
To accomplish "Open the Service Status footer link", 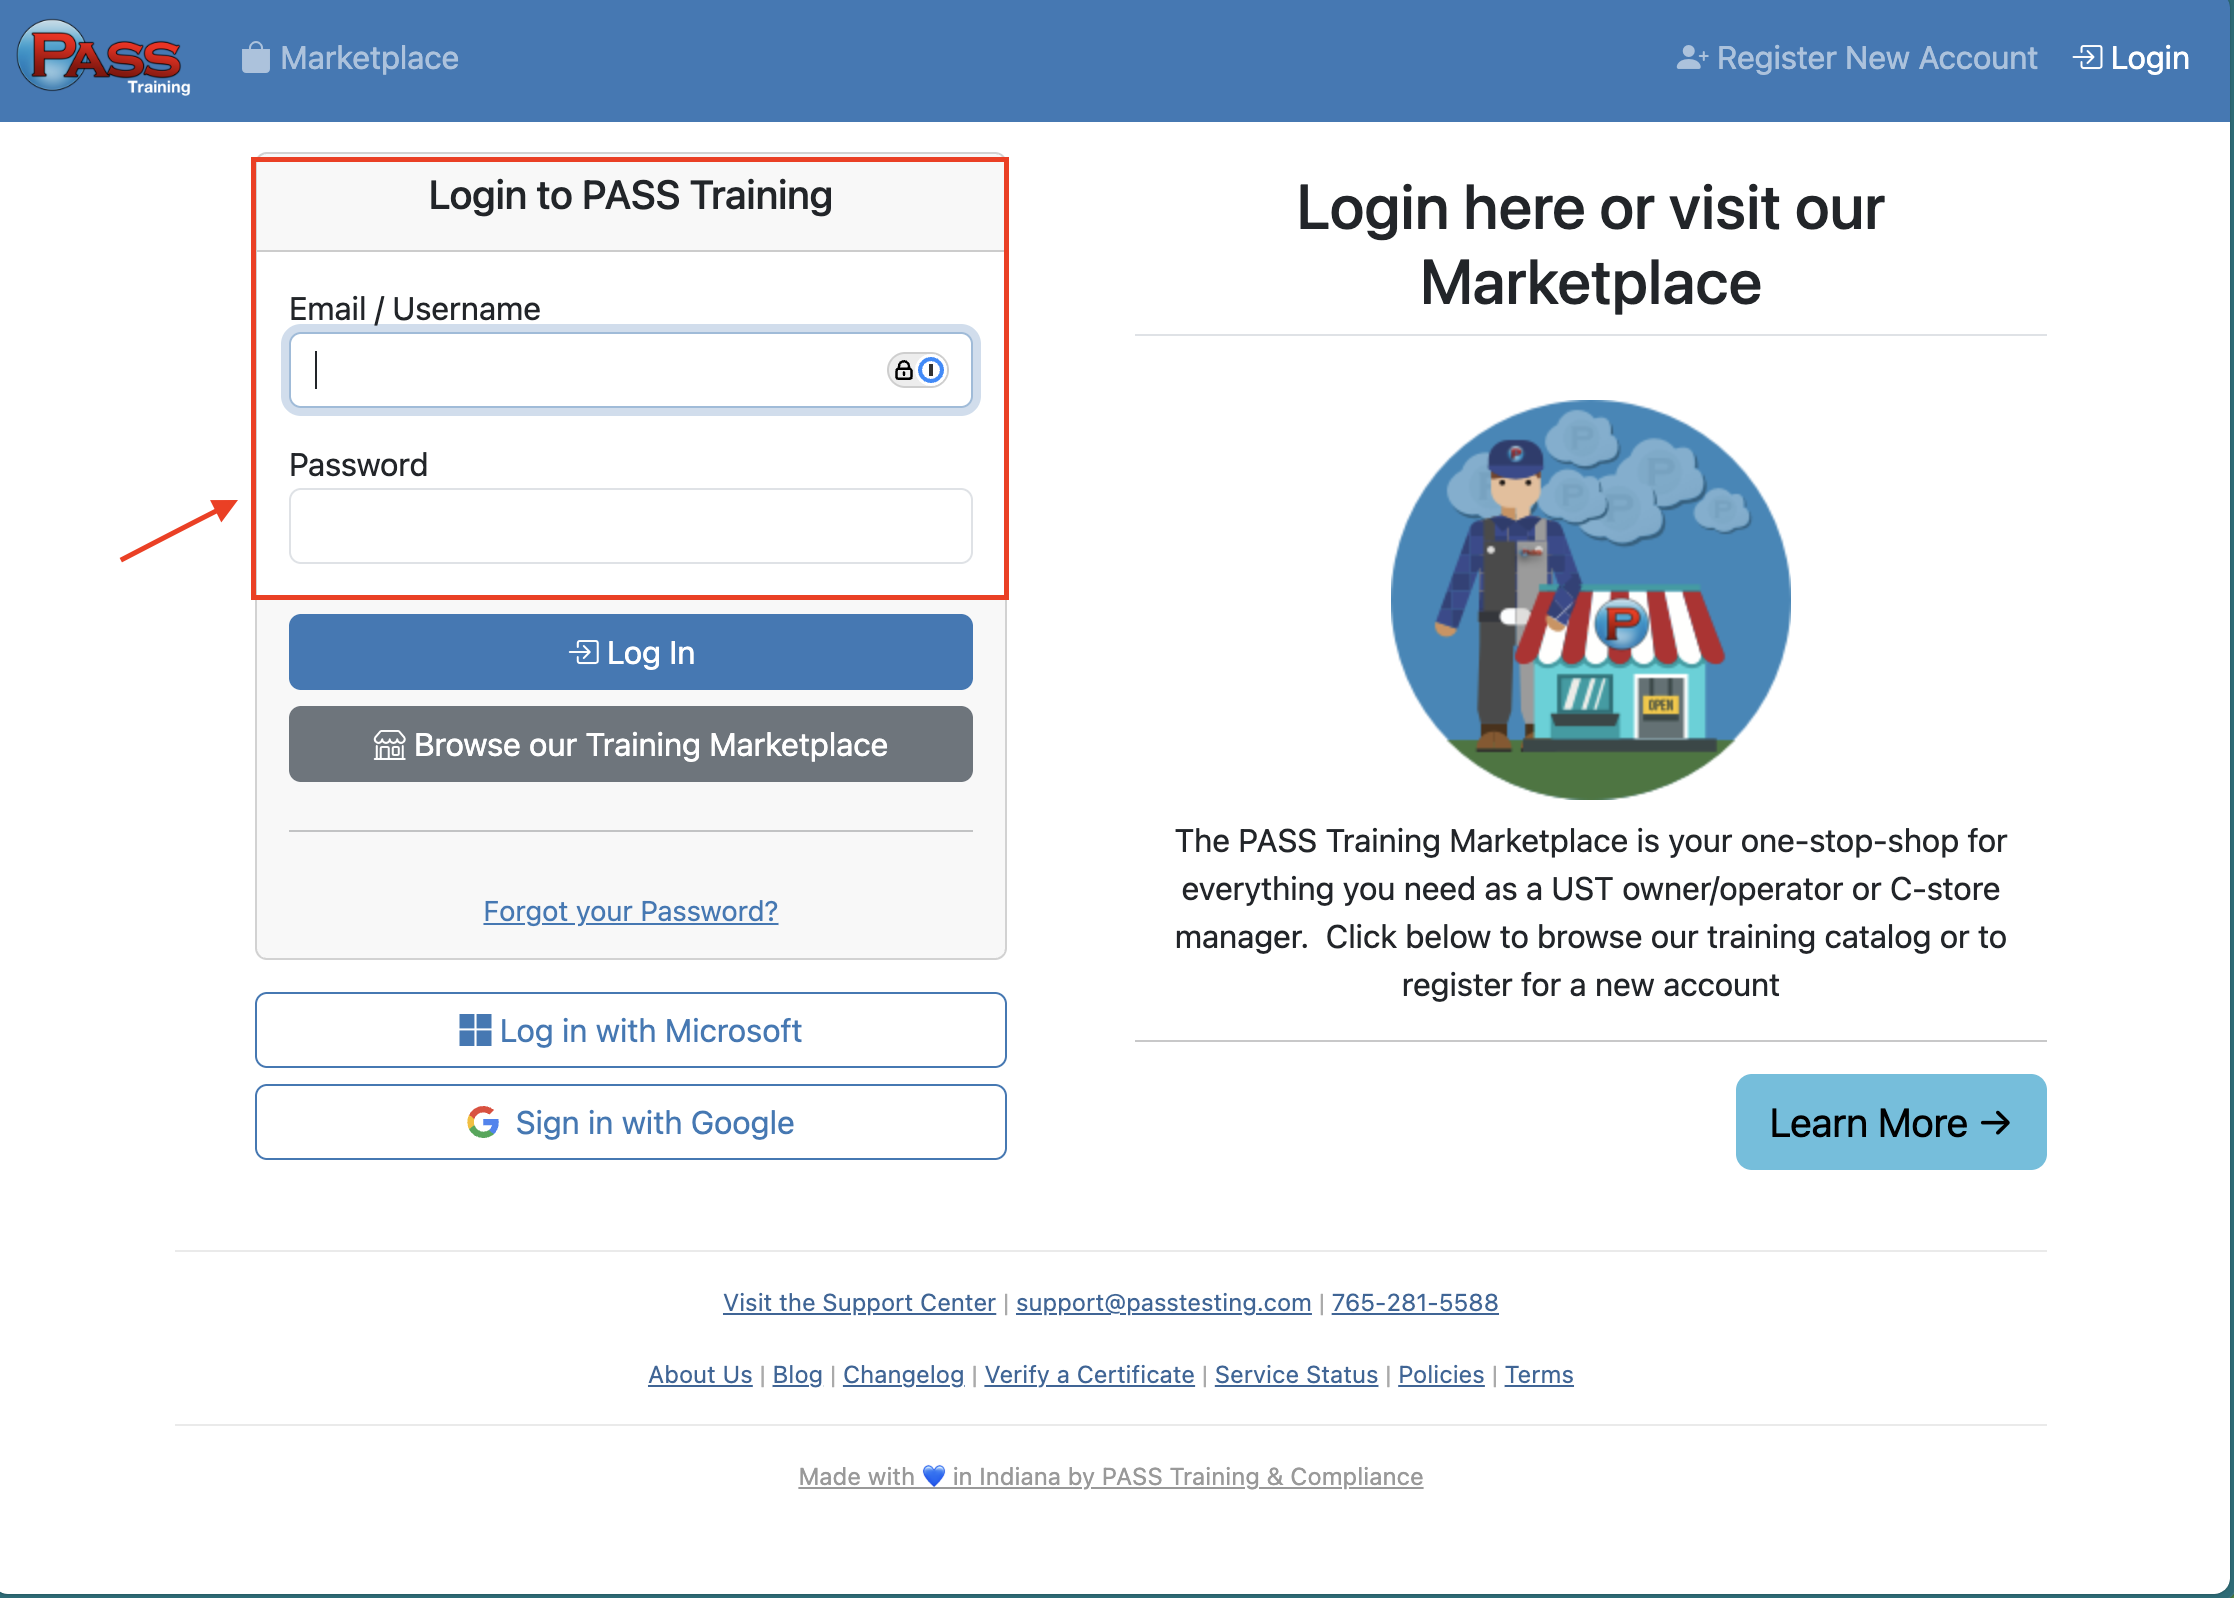I will tap(1297, 1374).
